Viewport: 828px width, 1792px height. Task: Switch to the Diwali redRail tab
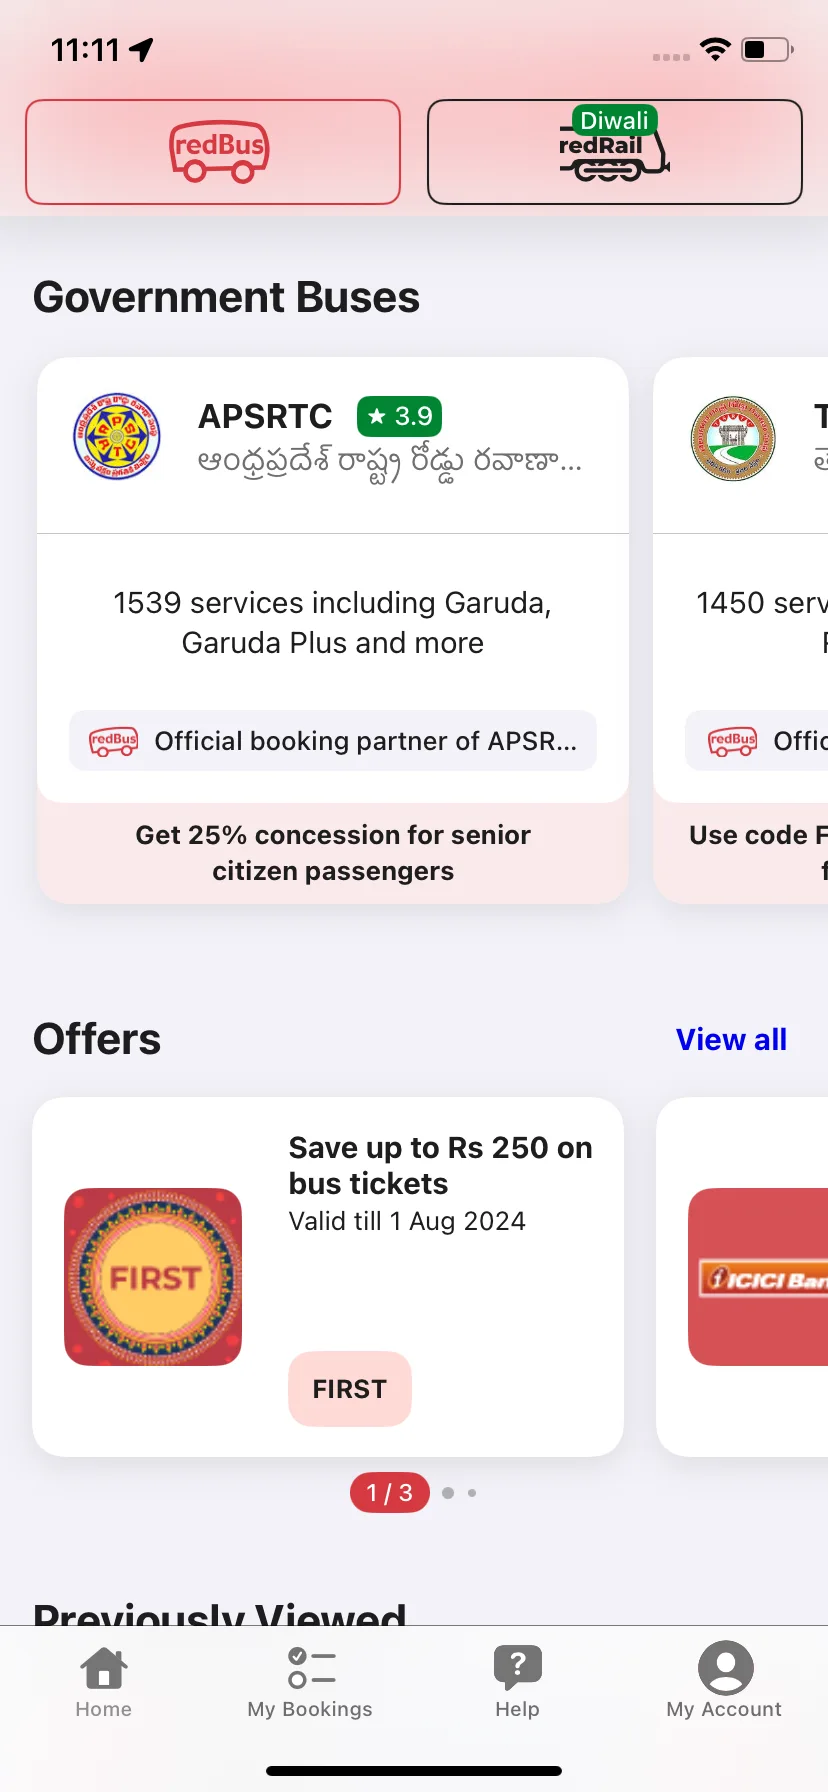pyautogui.click(x=615, y=152)
